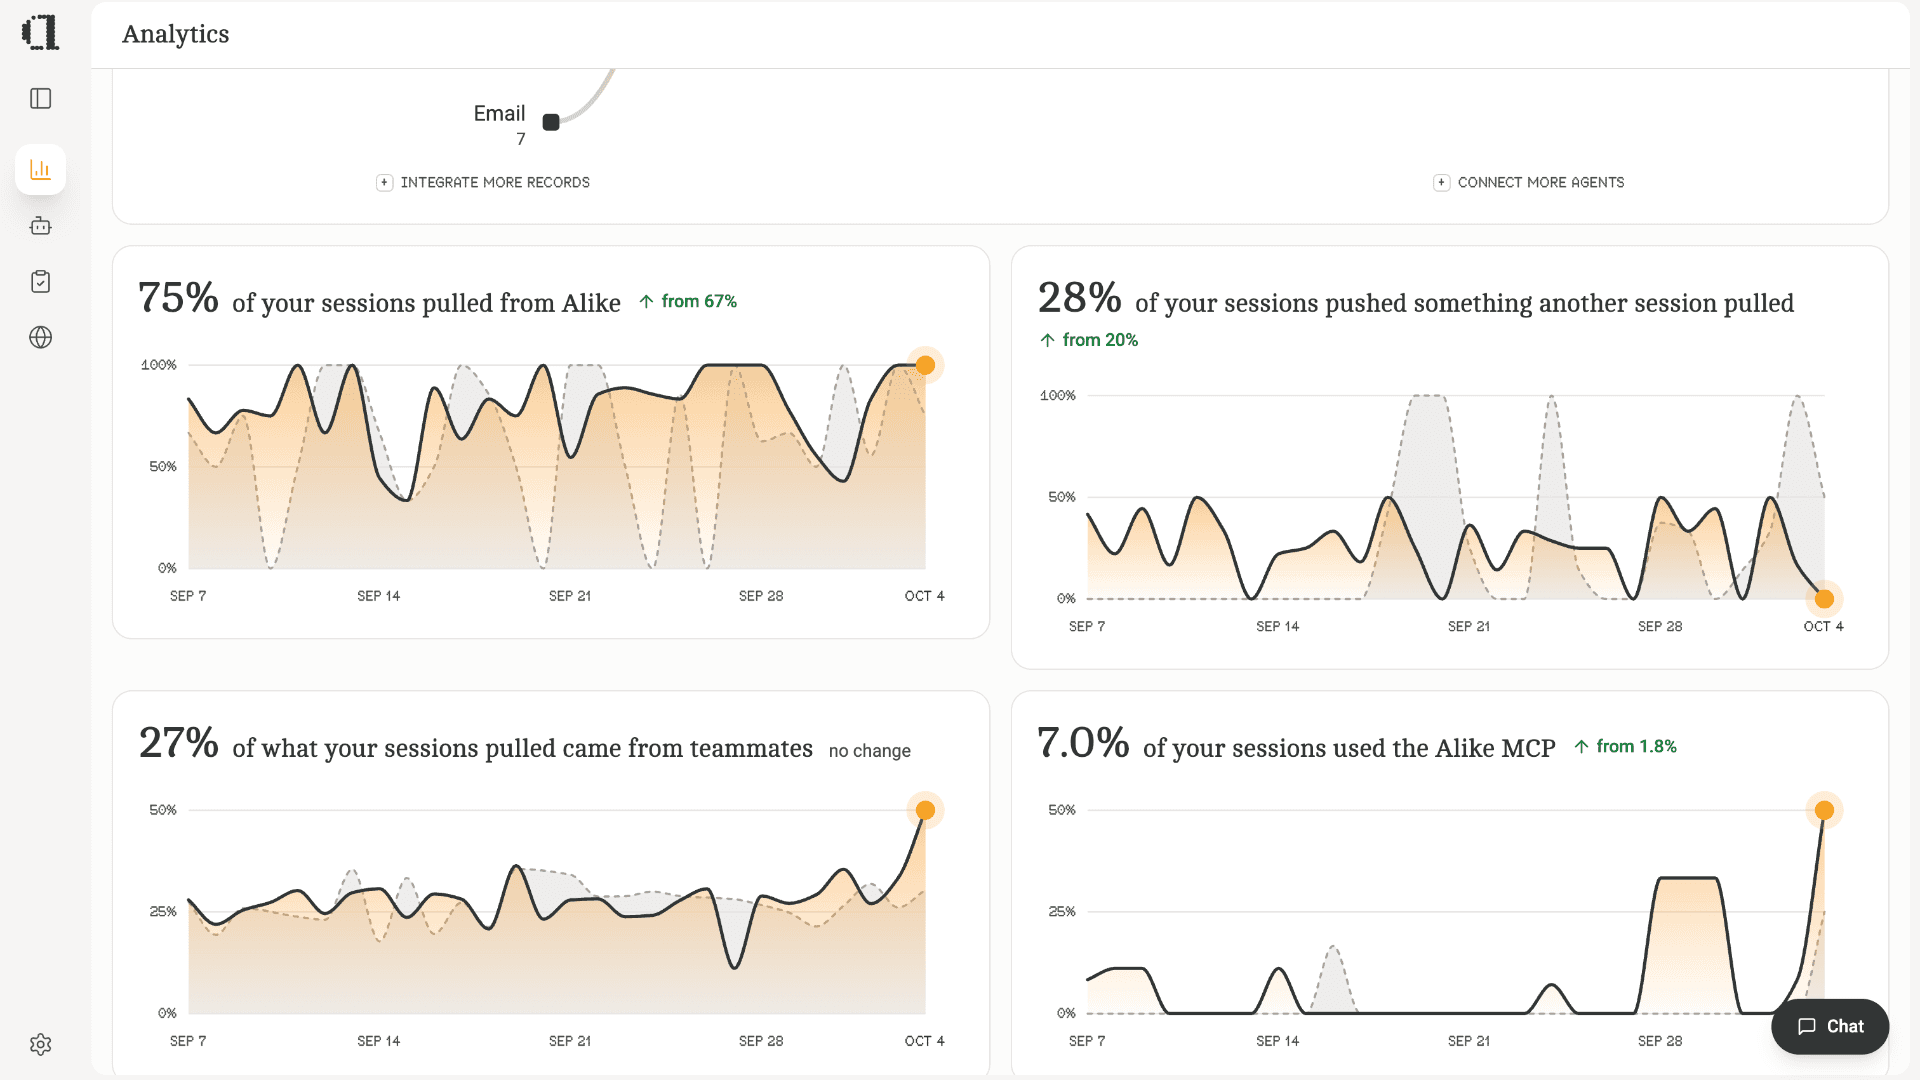
Task: Click '28%' headline value
Action: coord(1079,297)
